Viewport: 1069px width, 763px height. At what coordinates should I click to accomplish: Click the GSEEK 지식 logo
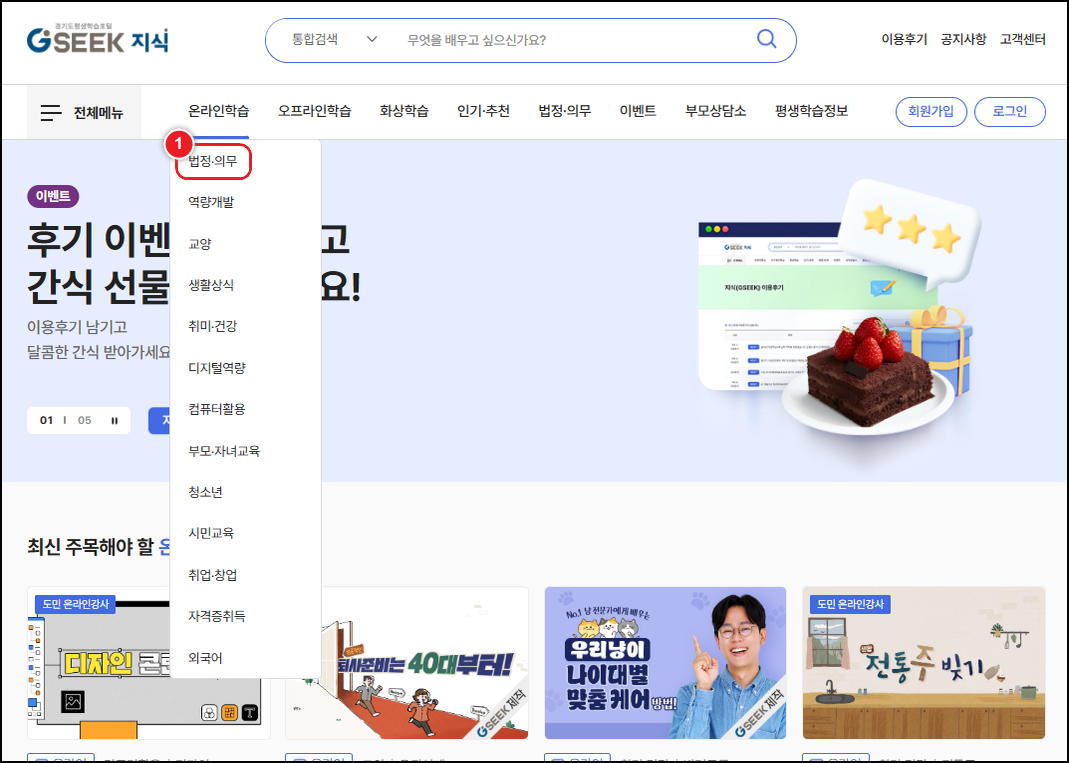(97, 39)
